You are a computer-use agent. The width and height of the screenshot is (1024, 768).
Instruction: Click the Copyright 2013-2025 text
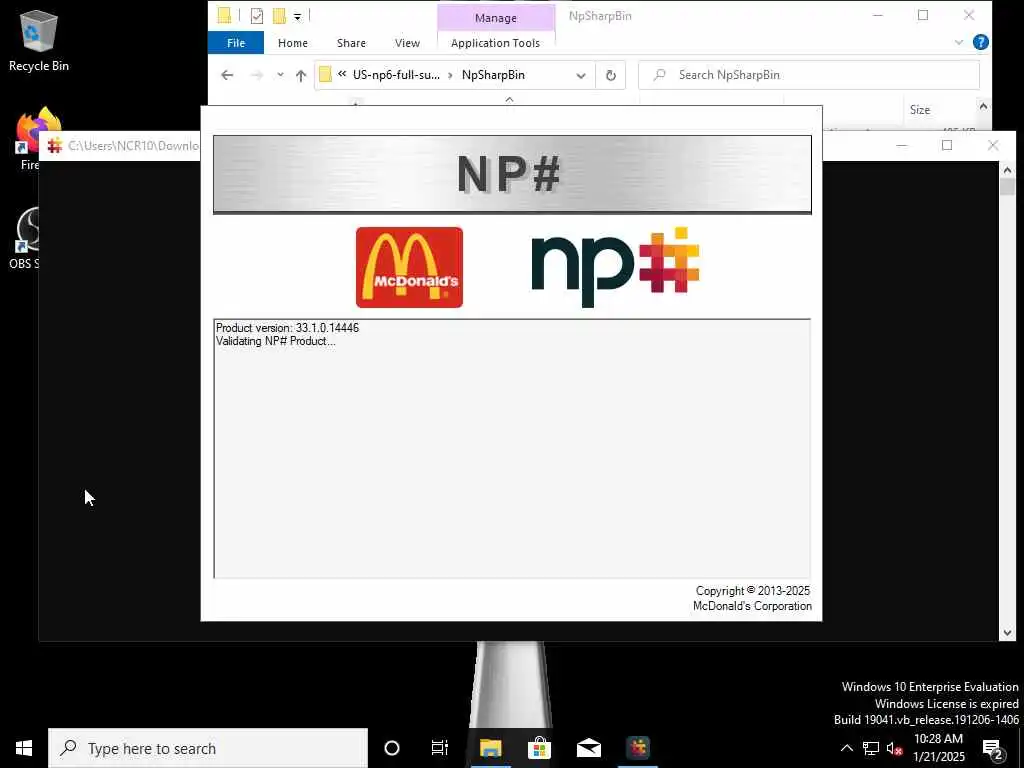752,590
